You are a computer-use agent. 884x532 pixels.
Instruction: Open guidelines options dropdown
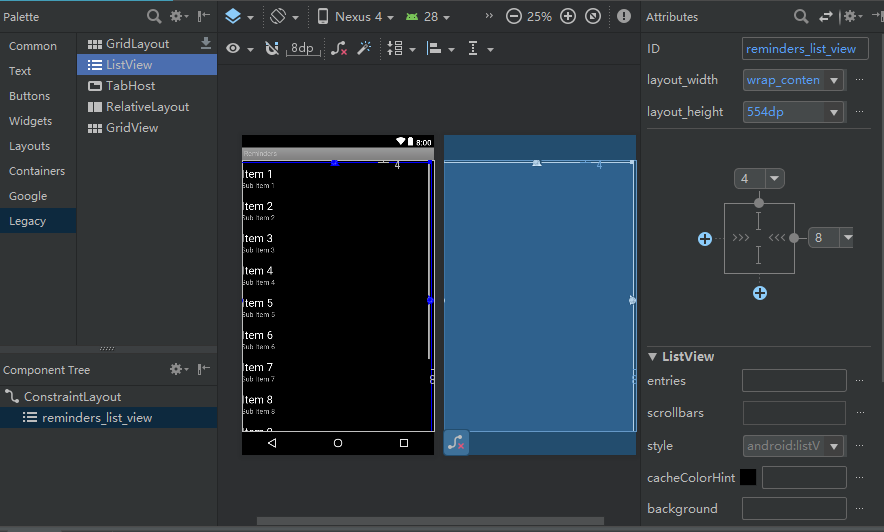tap(480, 49)
